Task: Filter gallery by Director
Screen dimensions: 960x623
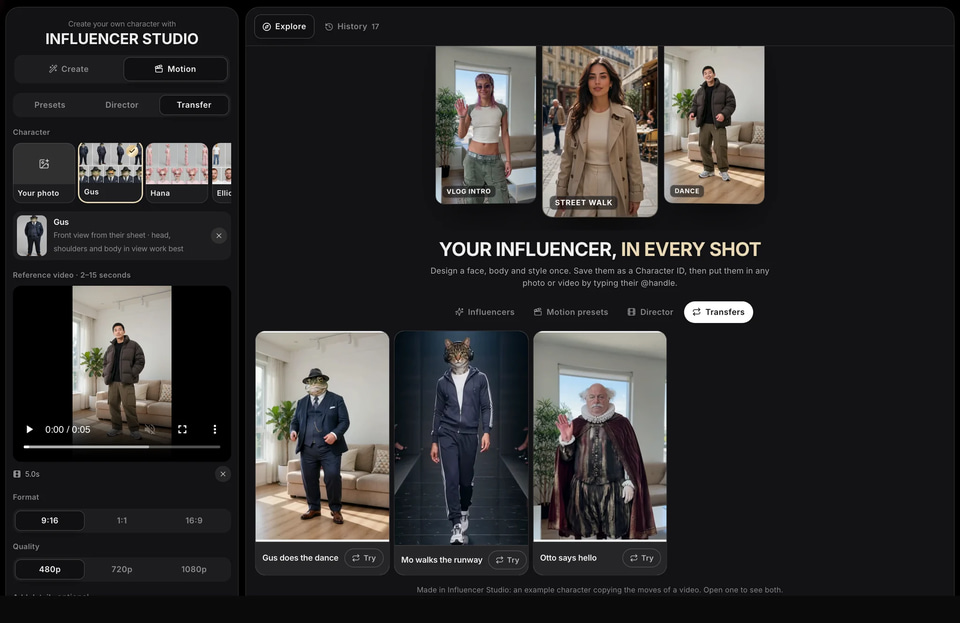Action: tap(650, 312)
